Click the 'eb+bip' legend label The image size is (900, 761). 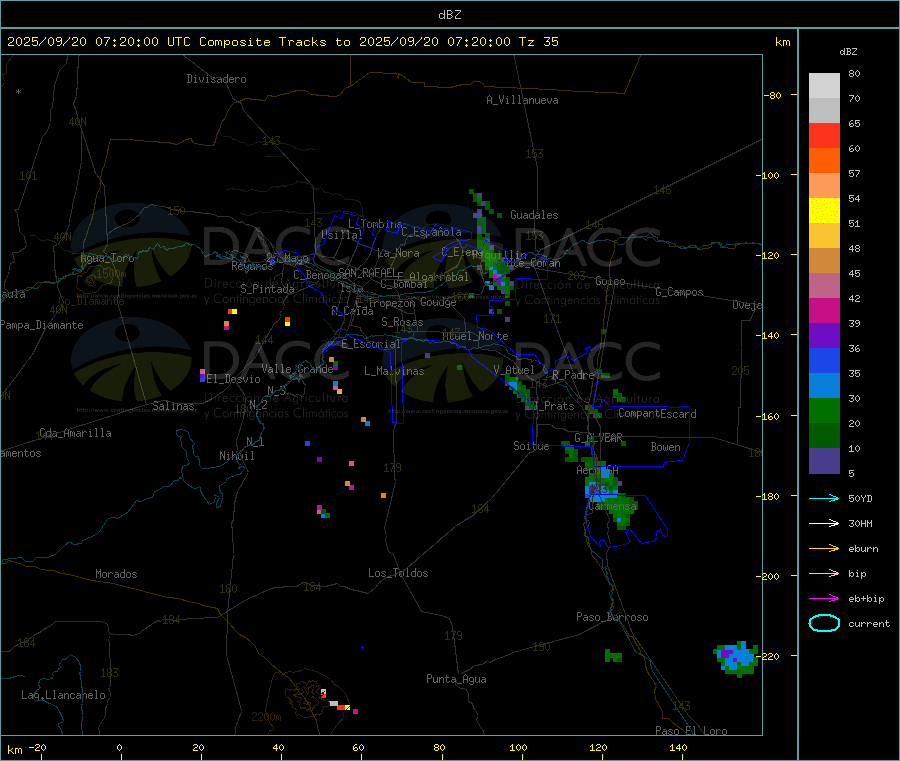coord(866,599)
